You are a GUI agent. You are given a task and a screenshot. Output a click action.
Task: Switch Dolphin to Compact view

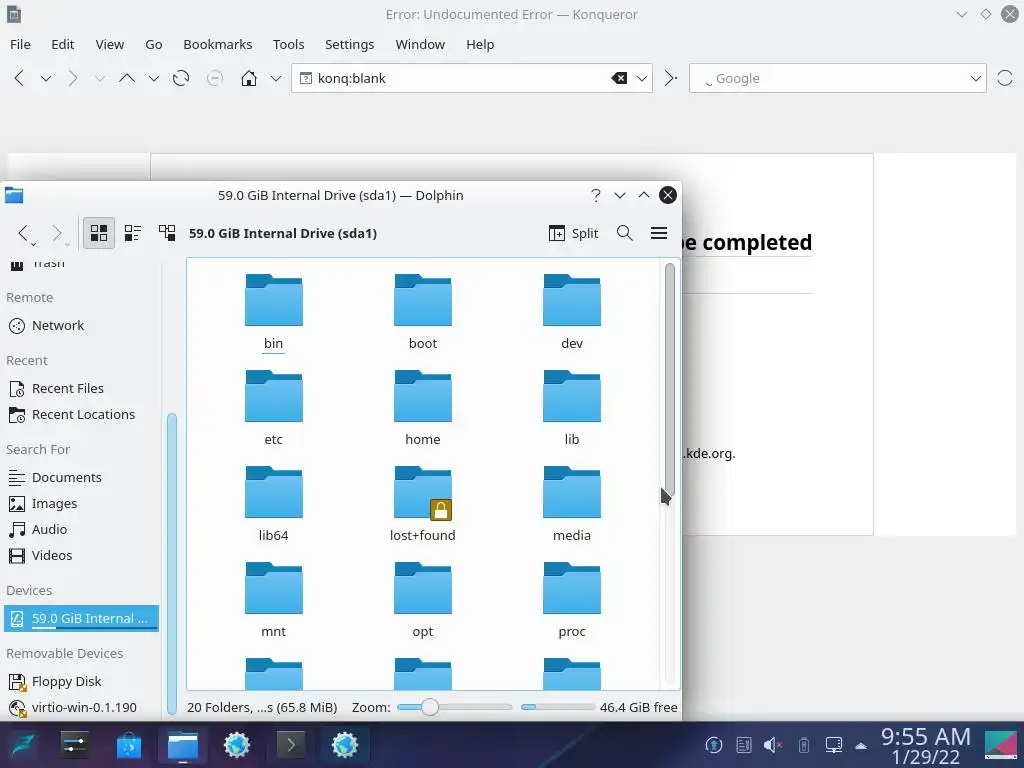coord(133,233)
